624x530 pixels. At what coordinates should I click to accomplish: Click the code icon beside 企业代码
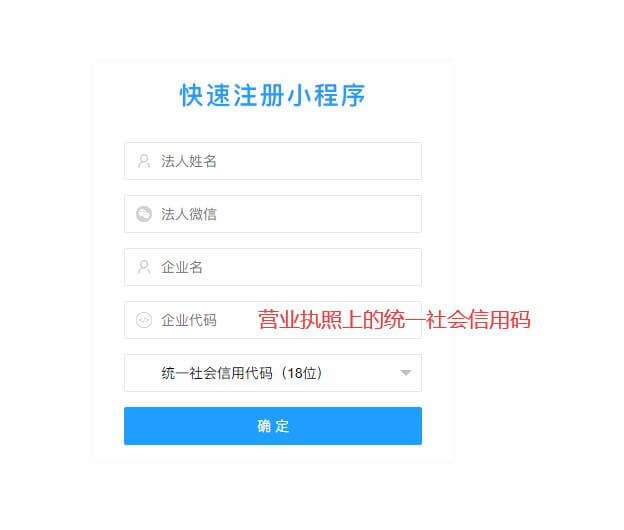tap(144, 320)
